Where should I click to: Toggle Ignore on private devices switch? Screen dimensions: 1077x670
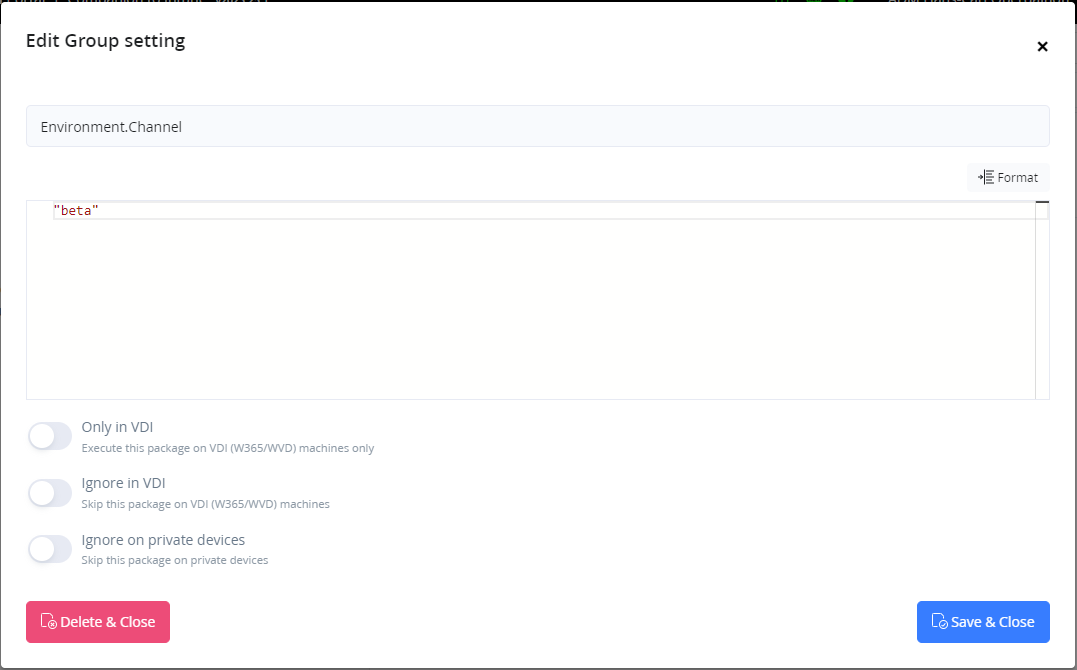coord(50,549)
